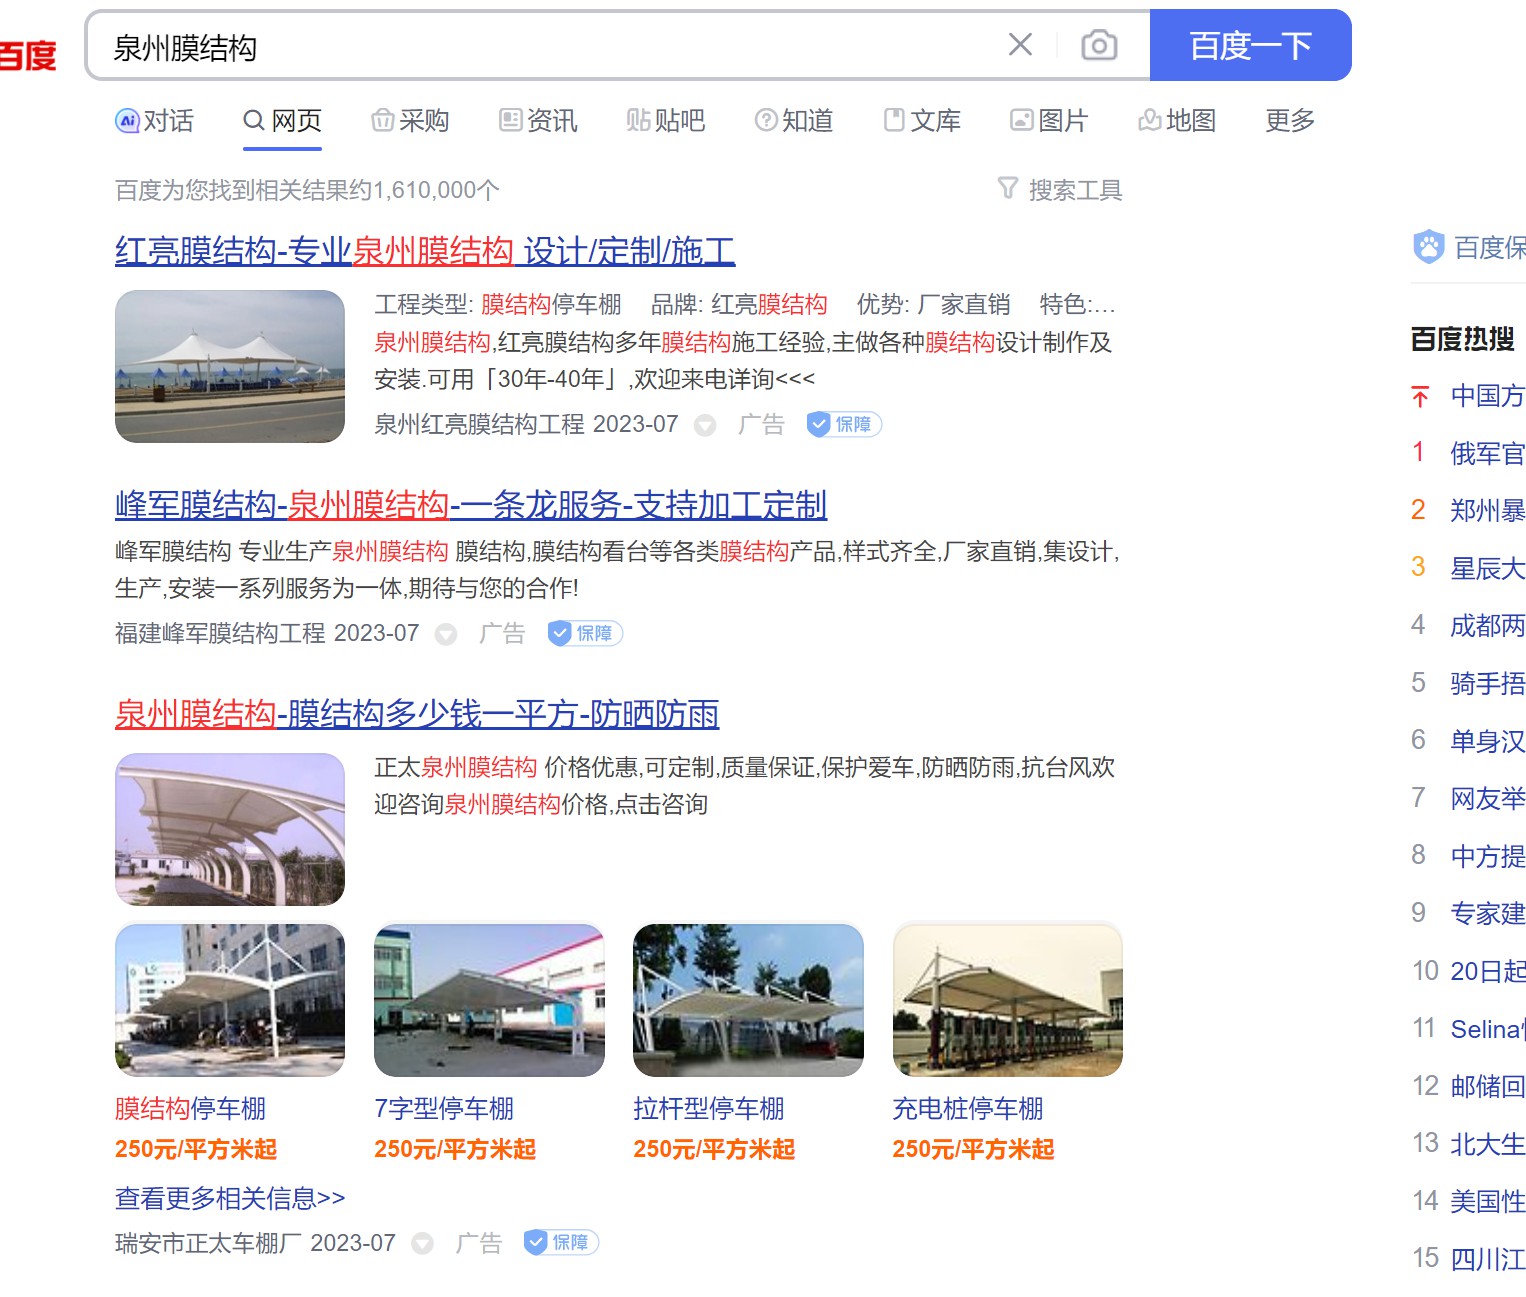
Task: Open the 7字型停车棚 product image
Action: 489,1000
